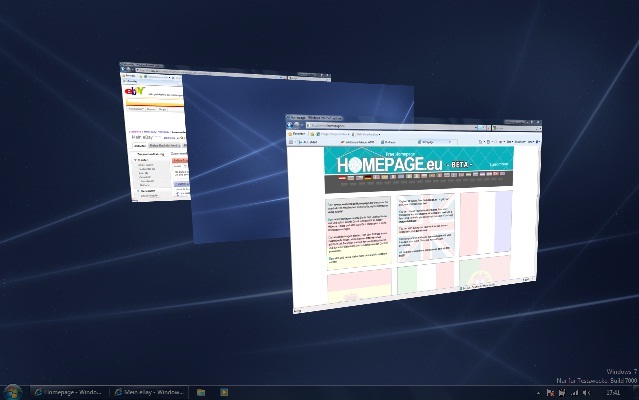Open the Windows Start orb
Viewport: 639px width, 400px height.
coord(12,392)
